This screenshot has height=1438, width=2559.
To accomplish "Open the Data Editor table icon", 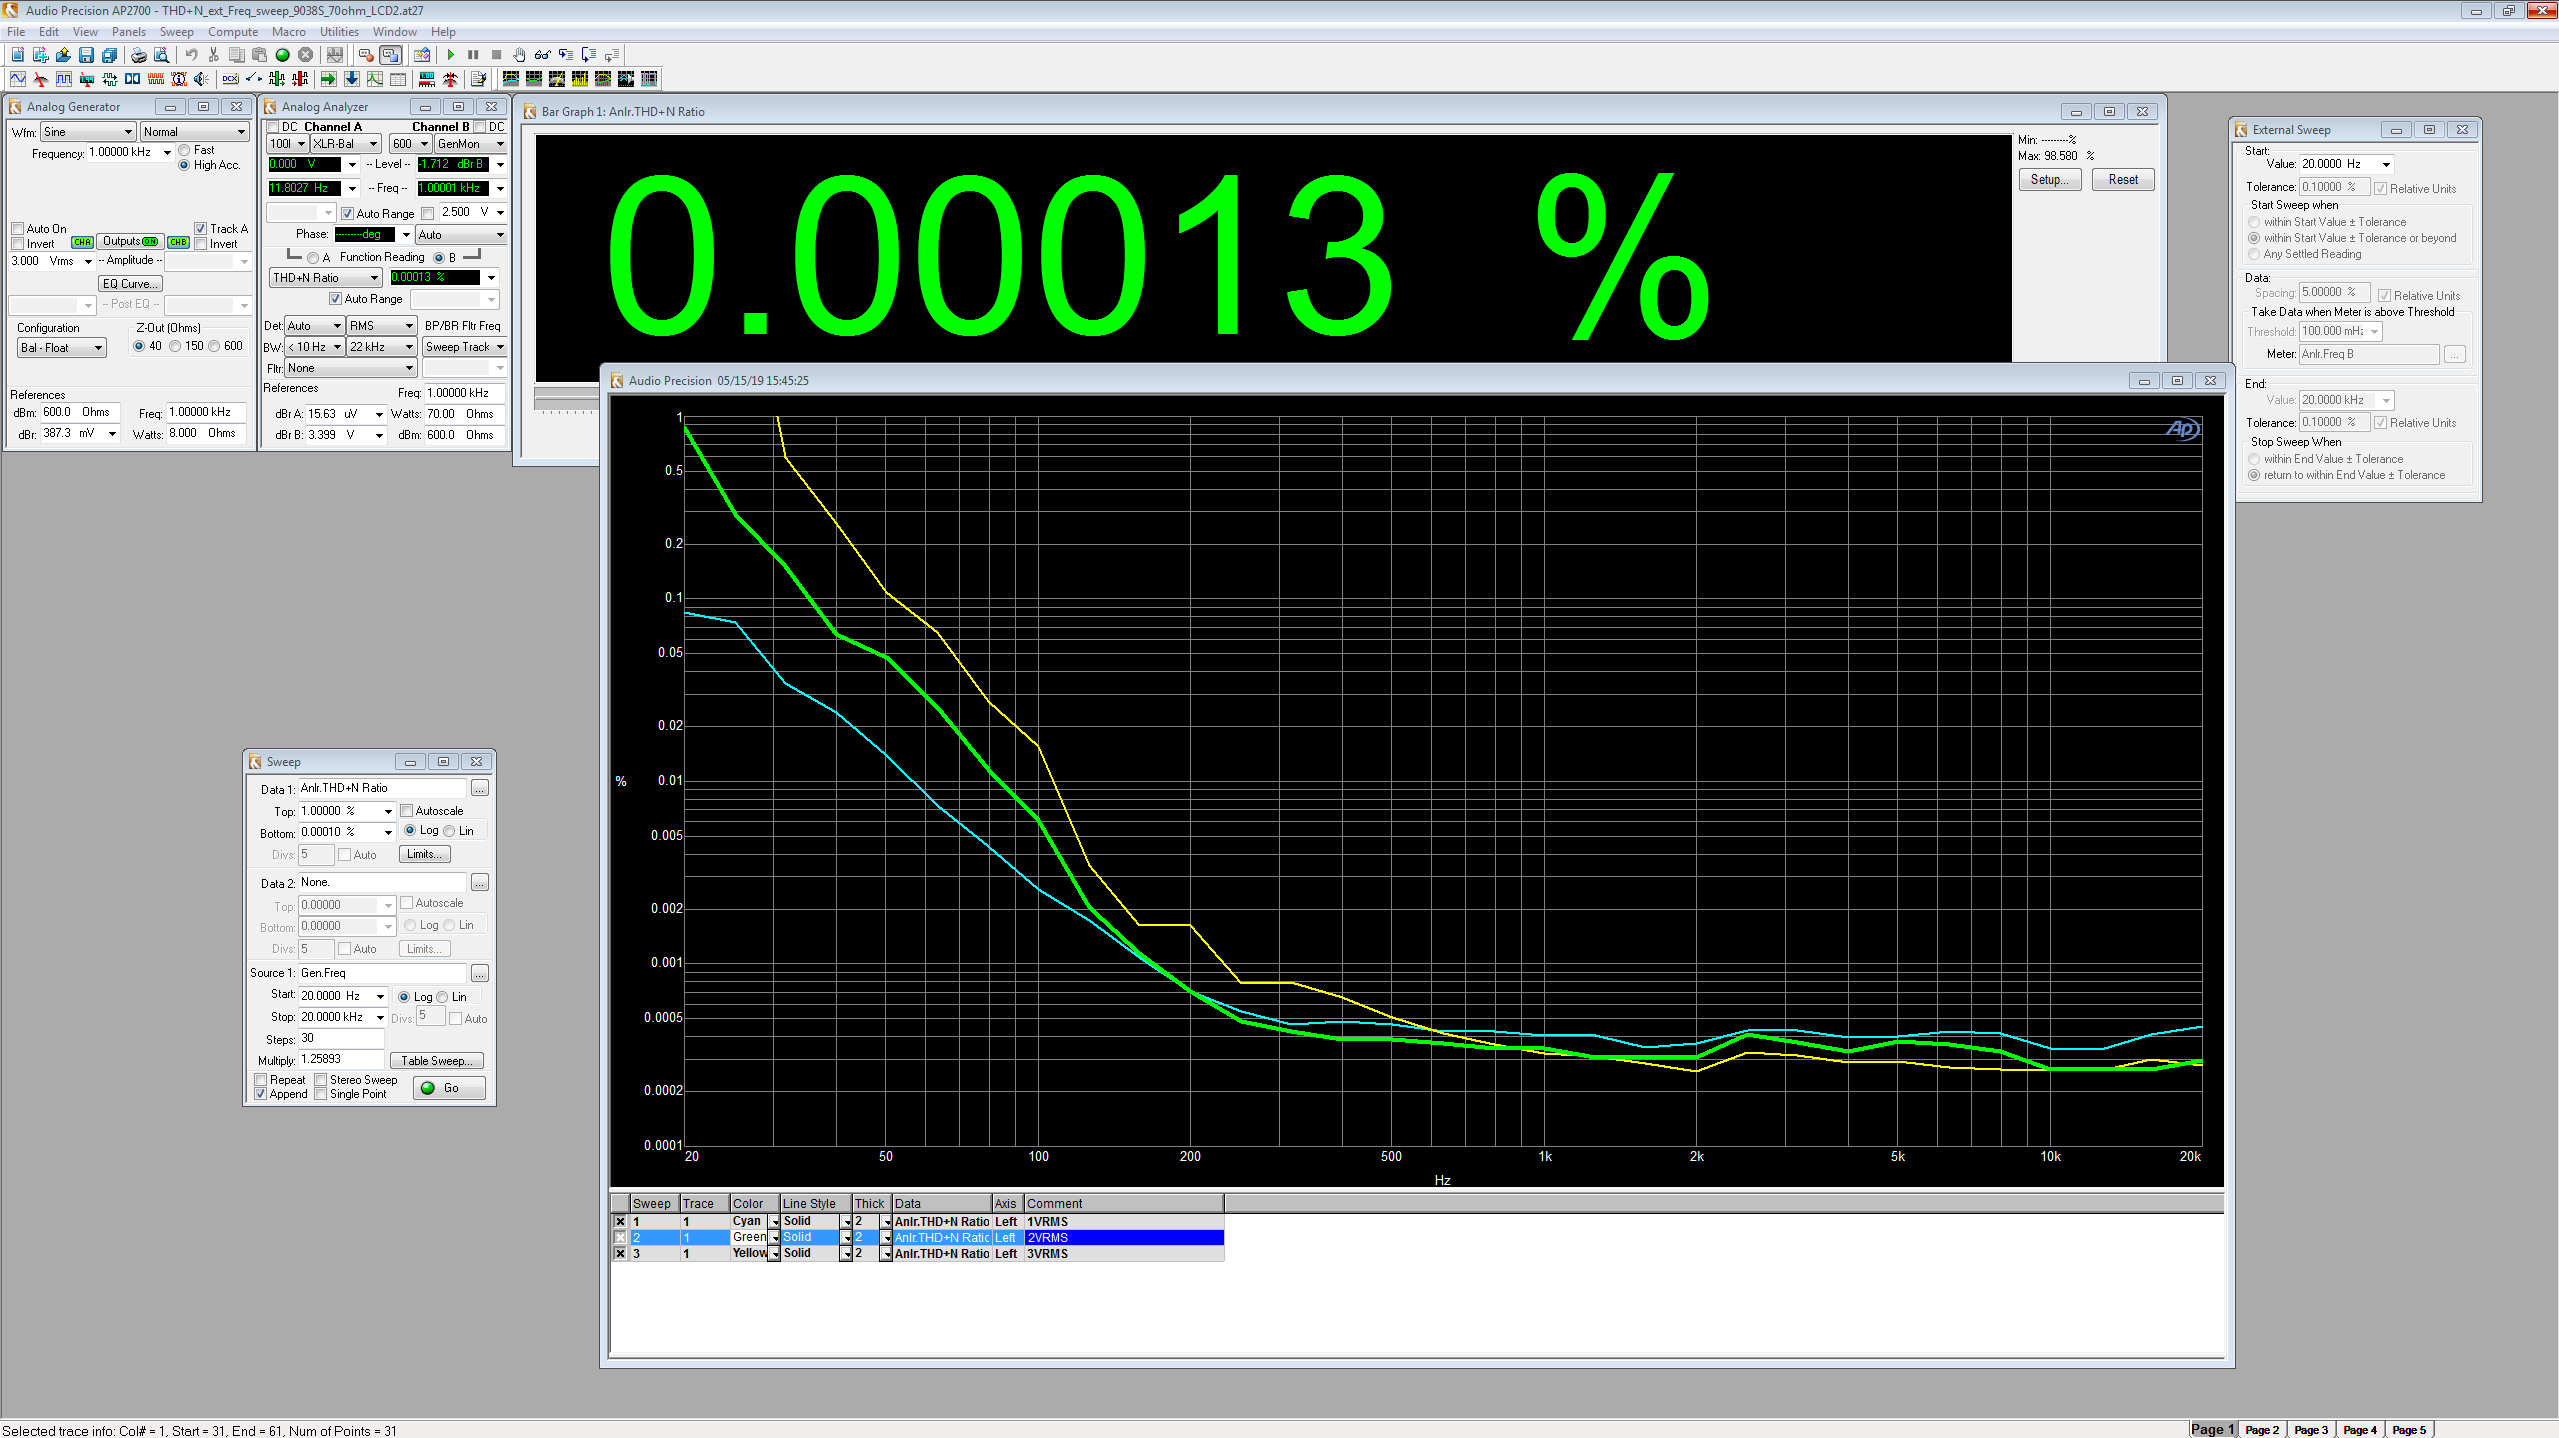I will click(x=398, y=79).
